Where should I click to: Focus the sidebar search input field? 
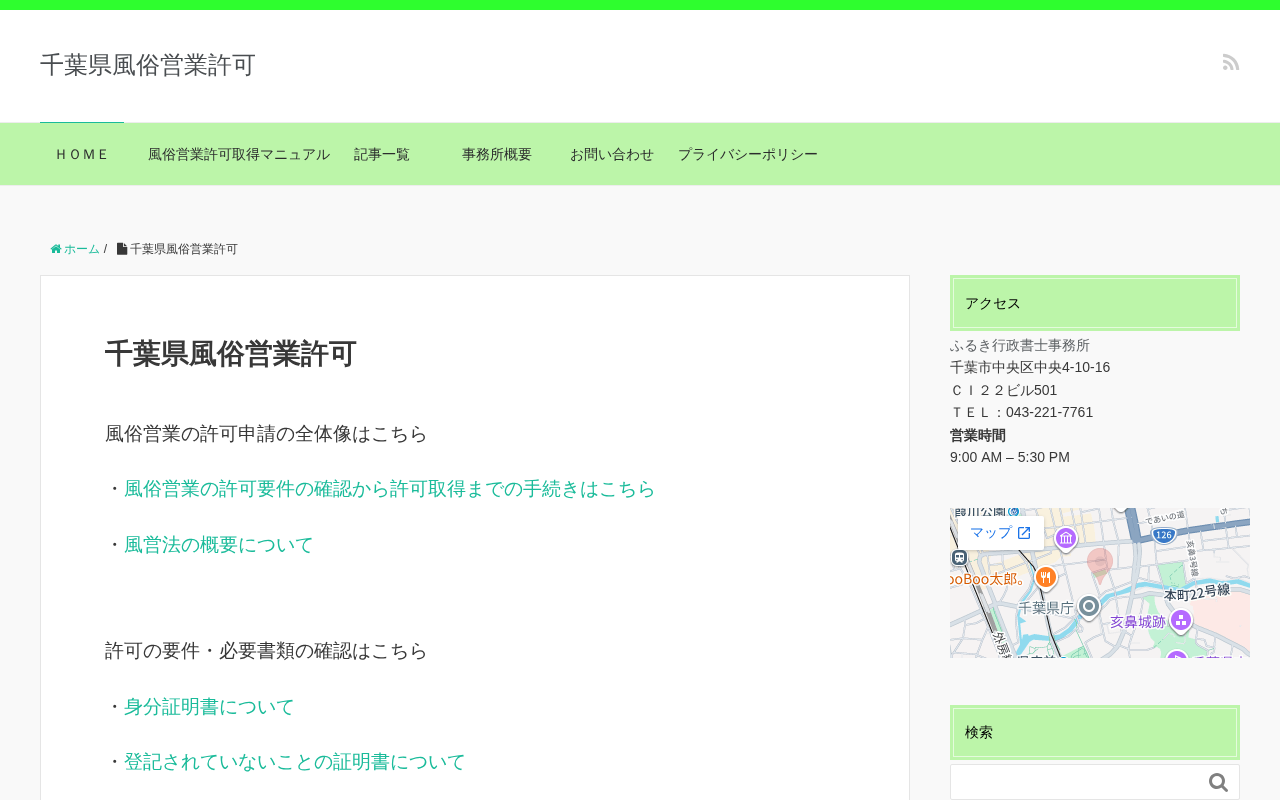click(x=1077, y=782)
